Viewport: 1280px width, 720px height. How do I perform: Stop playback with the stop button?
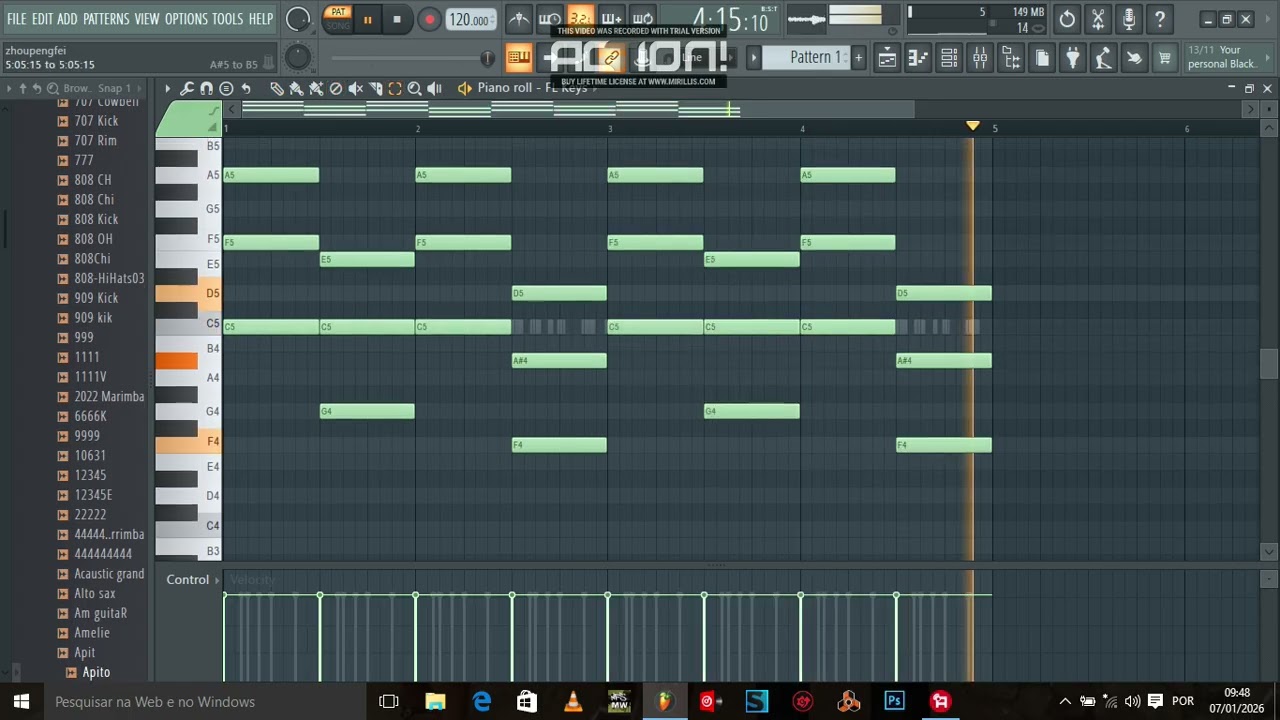click(x=397, y=19)
